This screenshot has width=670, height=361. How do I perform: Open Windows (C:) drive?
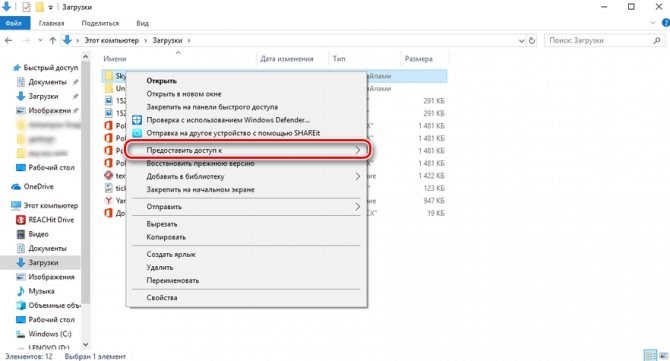coord(50,334)
